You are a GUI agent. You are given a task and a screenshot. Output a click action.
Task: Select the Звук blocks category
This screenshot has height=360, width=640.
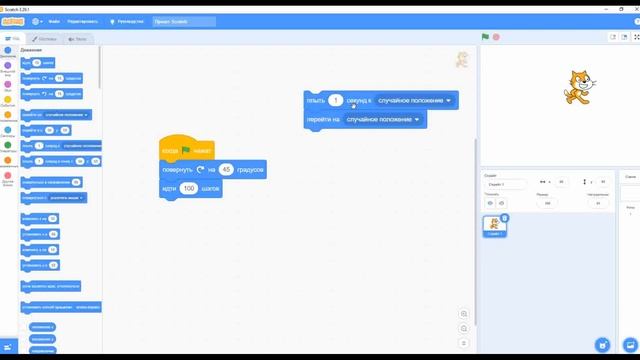(x=8, y=86)
